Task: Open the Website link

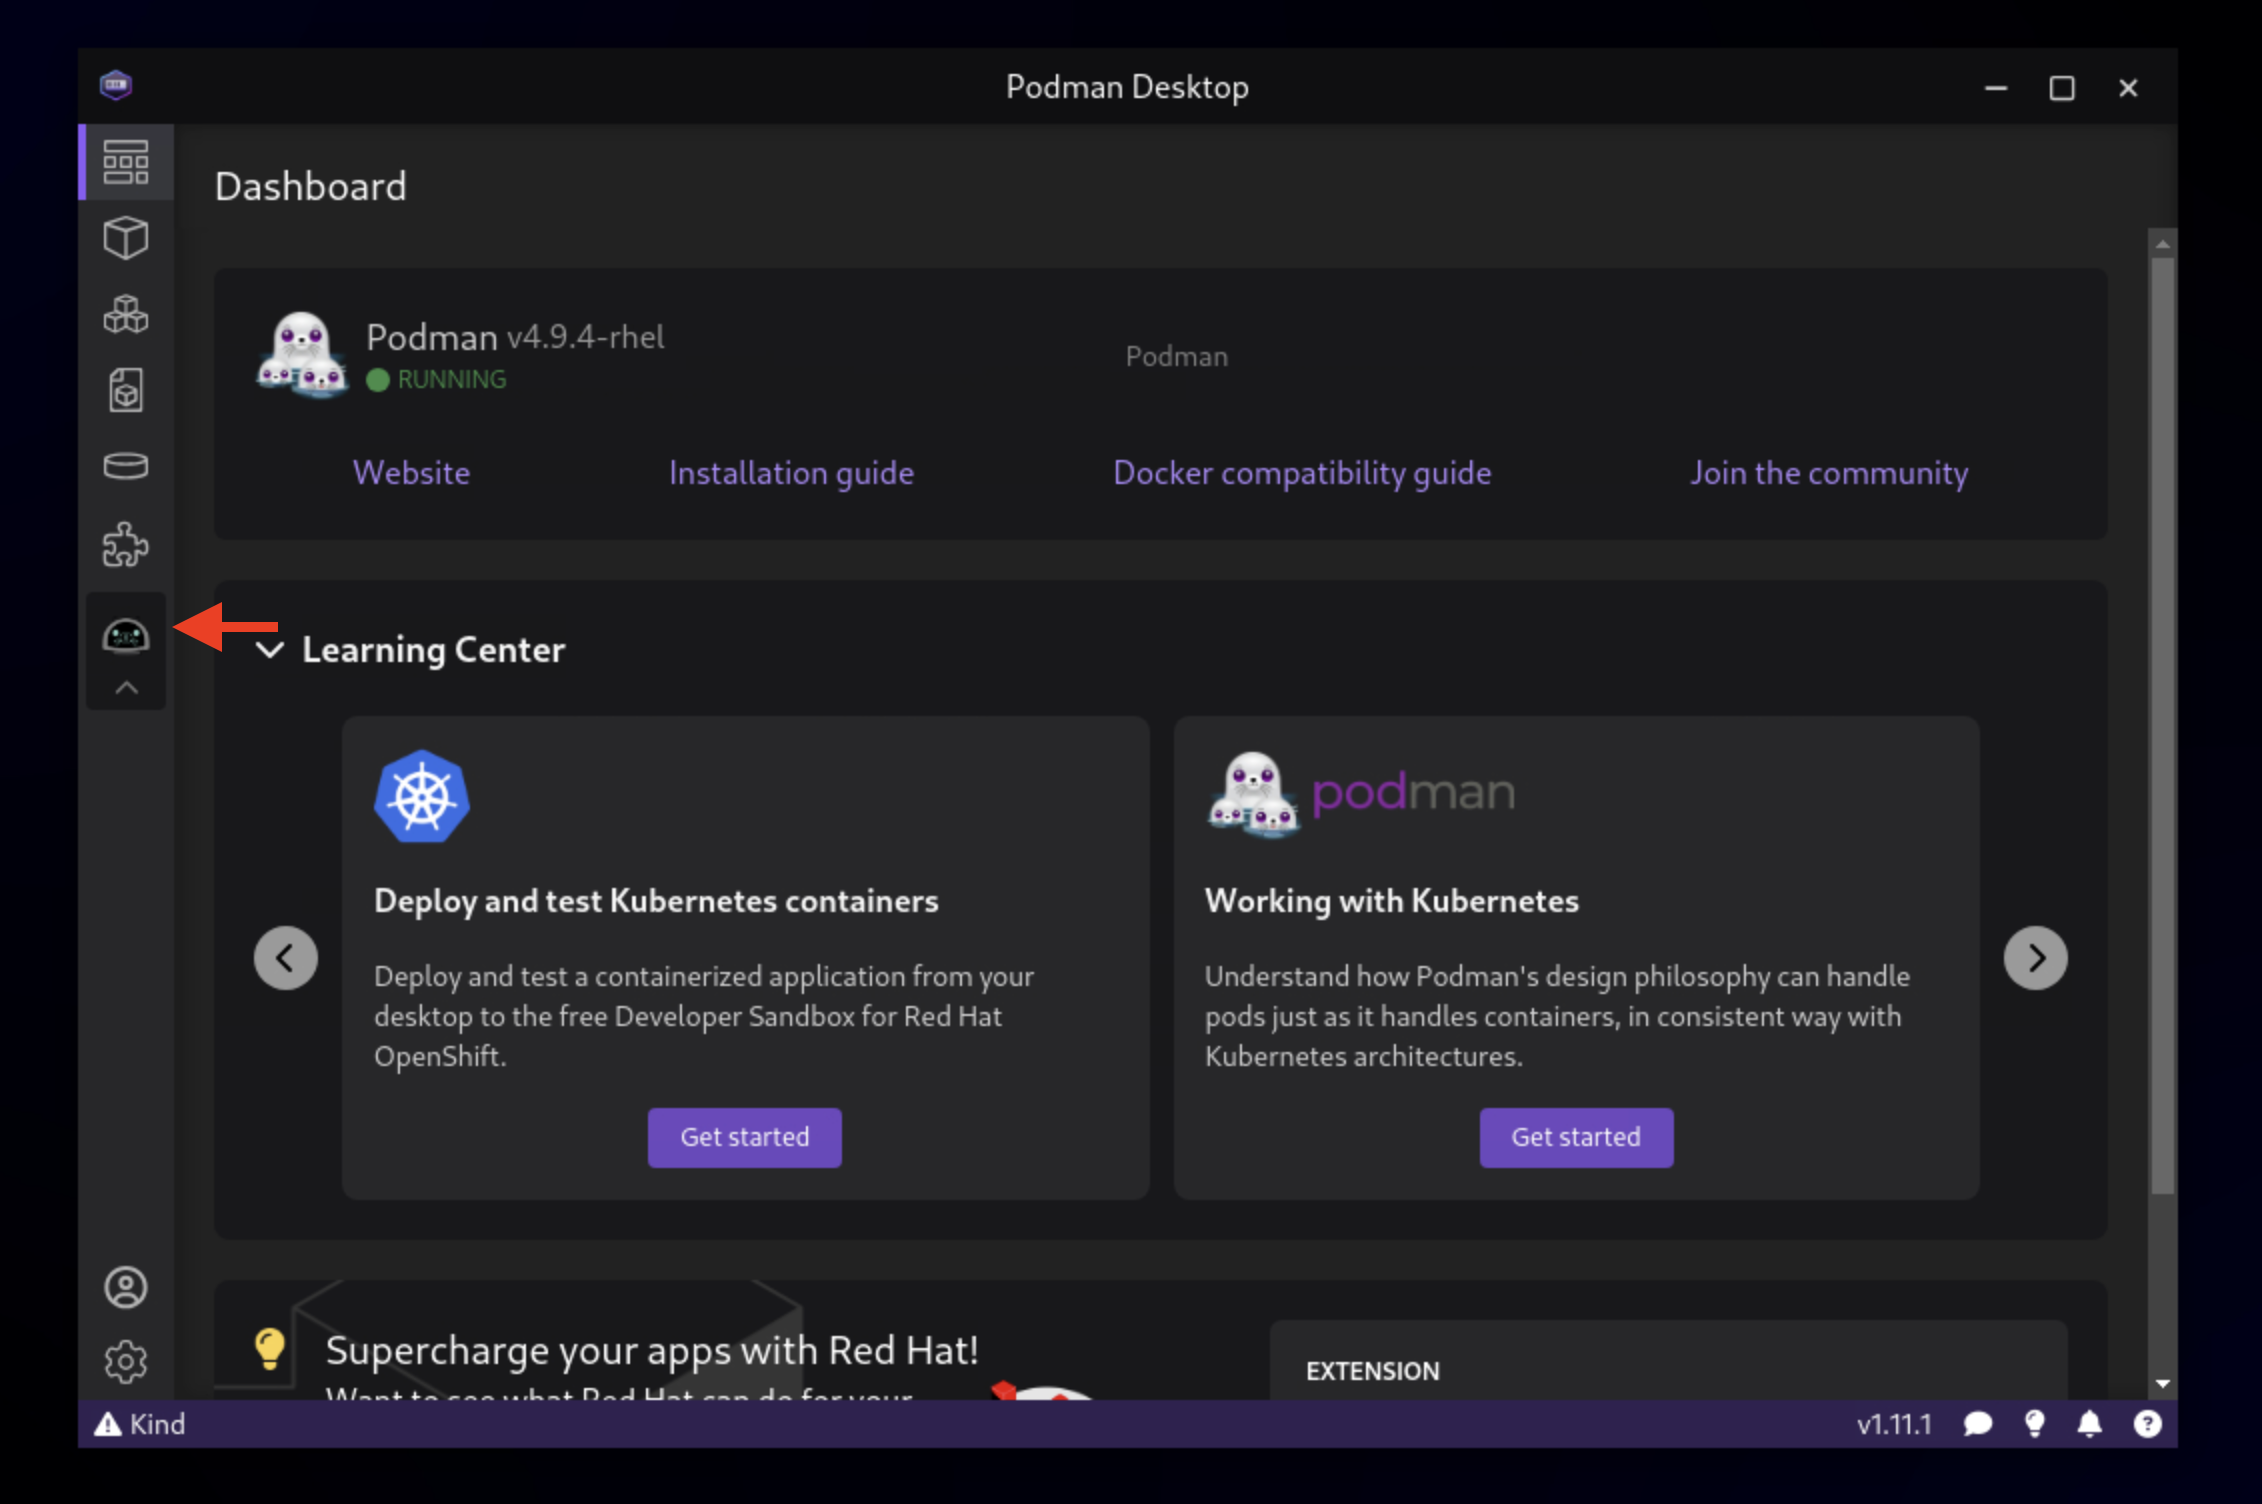Action: (411, 473)
